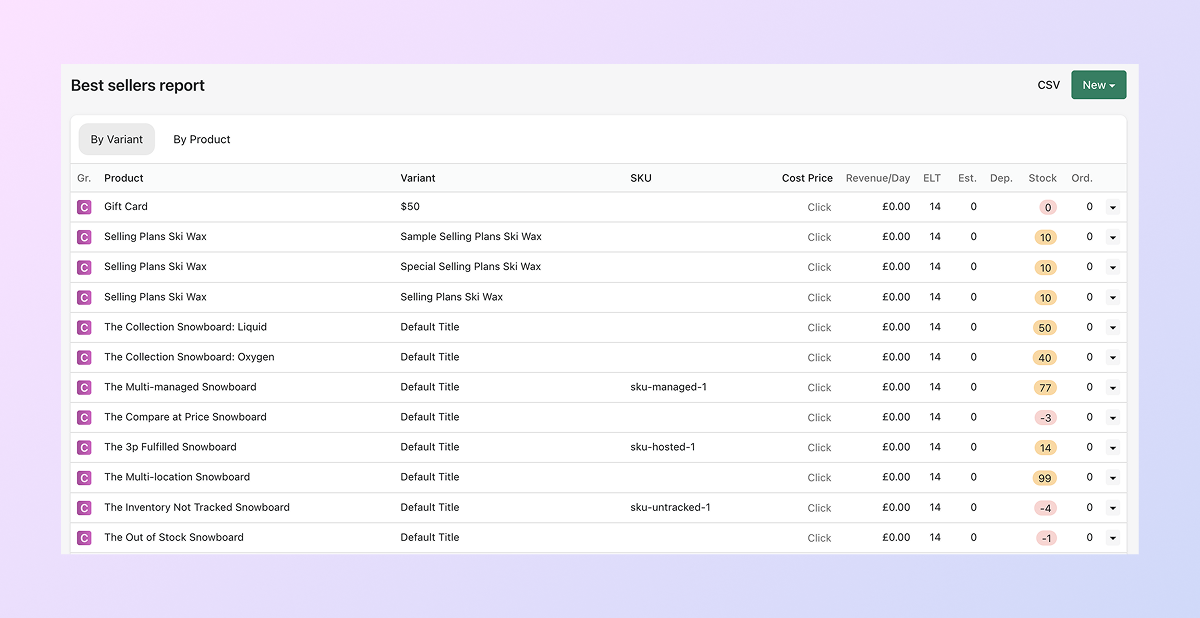1200x618 pixels.
Task: Click stock badge -4 for Inventory Not Tracked Snowboard
Action: tap(1046, 508)
